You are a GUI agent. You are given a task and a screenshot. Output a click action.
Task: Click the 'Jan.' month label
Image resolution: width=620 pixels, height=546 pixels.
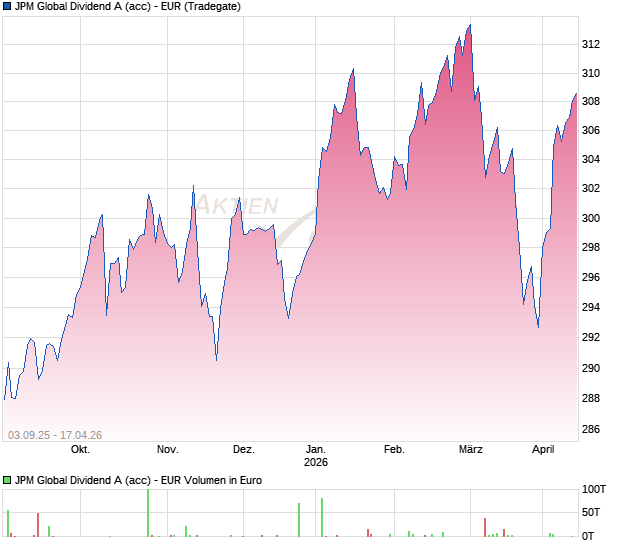coord(316,450)
